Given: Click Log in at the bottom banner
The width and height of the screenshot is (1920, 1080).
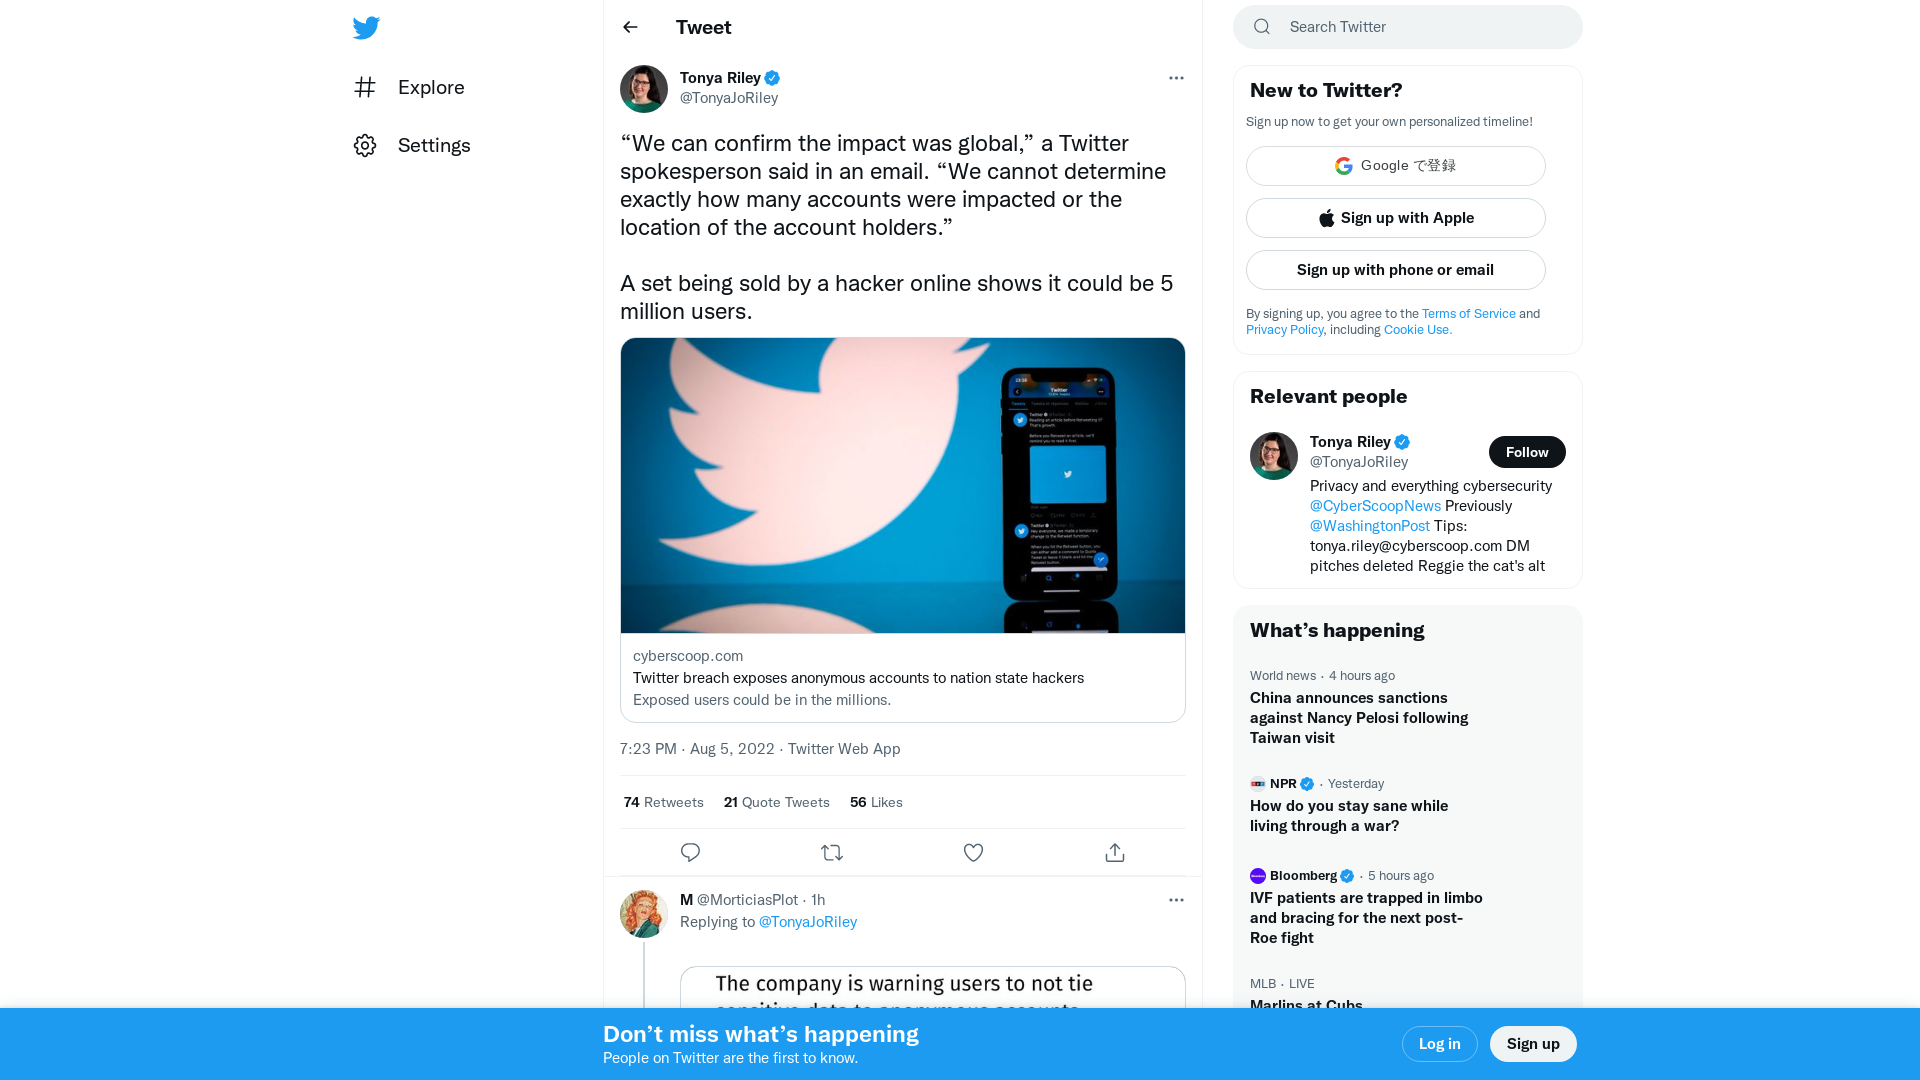Looking at the screenshot, I should 1439,1043.
